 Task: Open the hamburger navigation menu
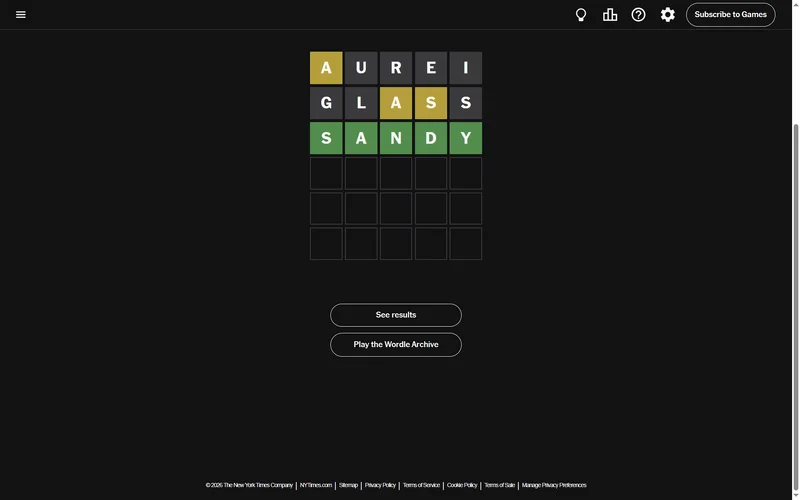click(x=21, y=15)
